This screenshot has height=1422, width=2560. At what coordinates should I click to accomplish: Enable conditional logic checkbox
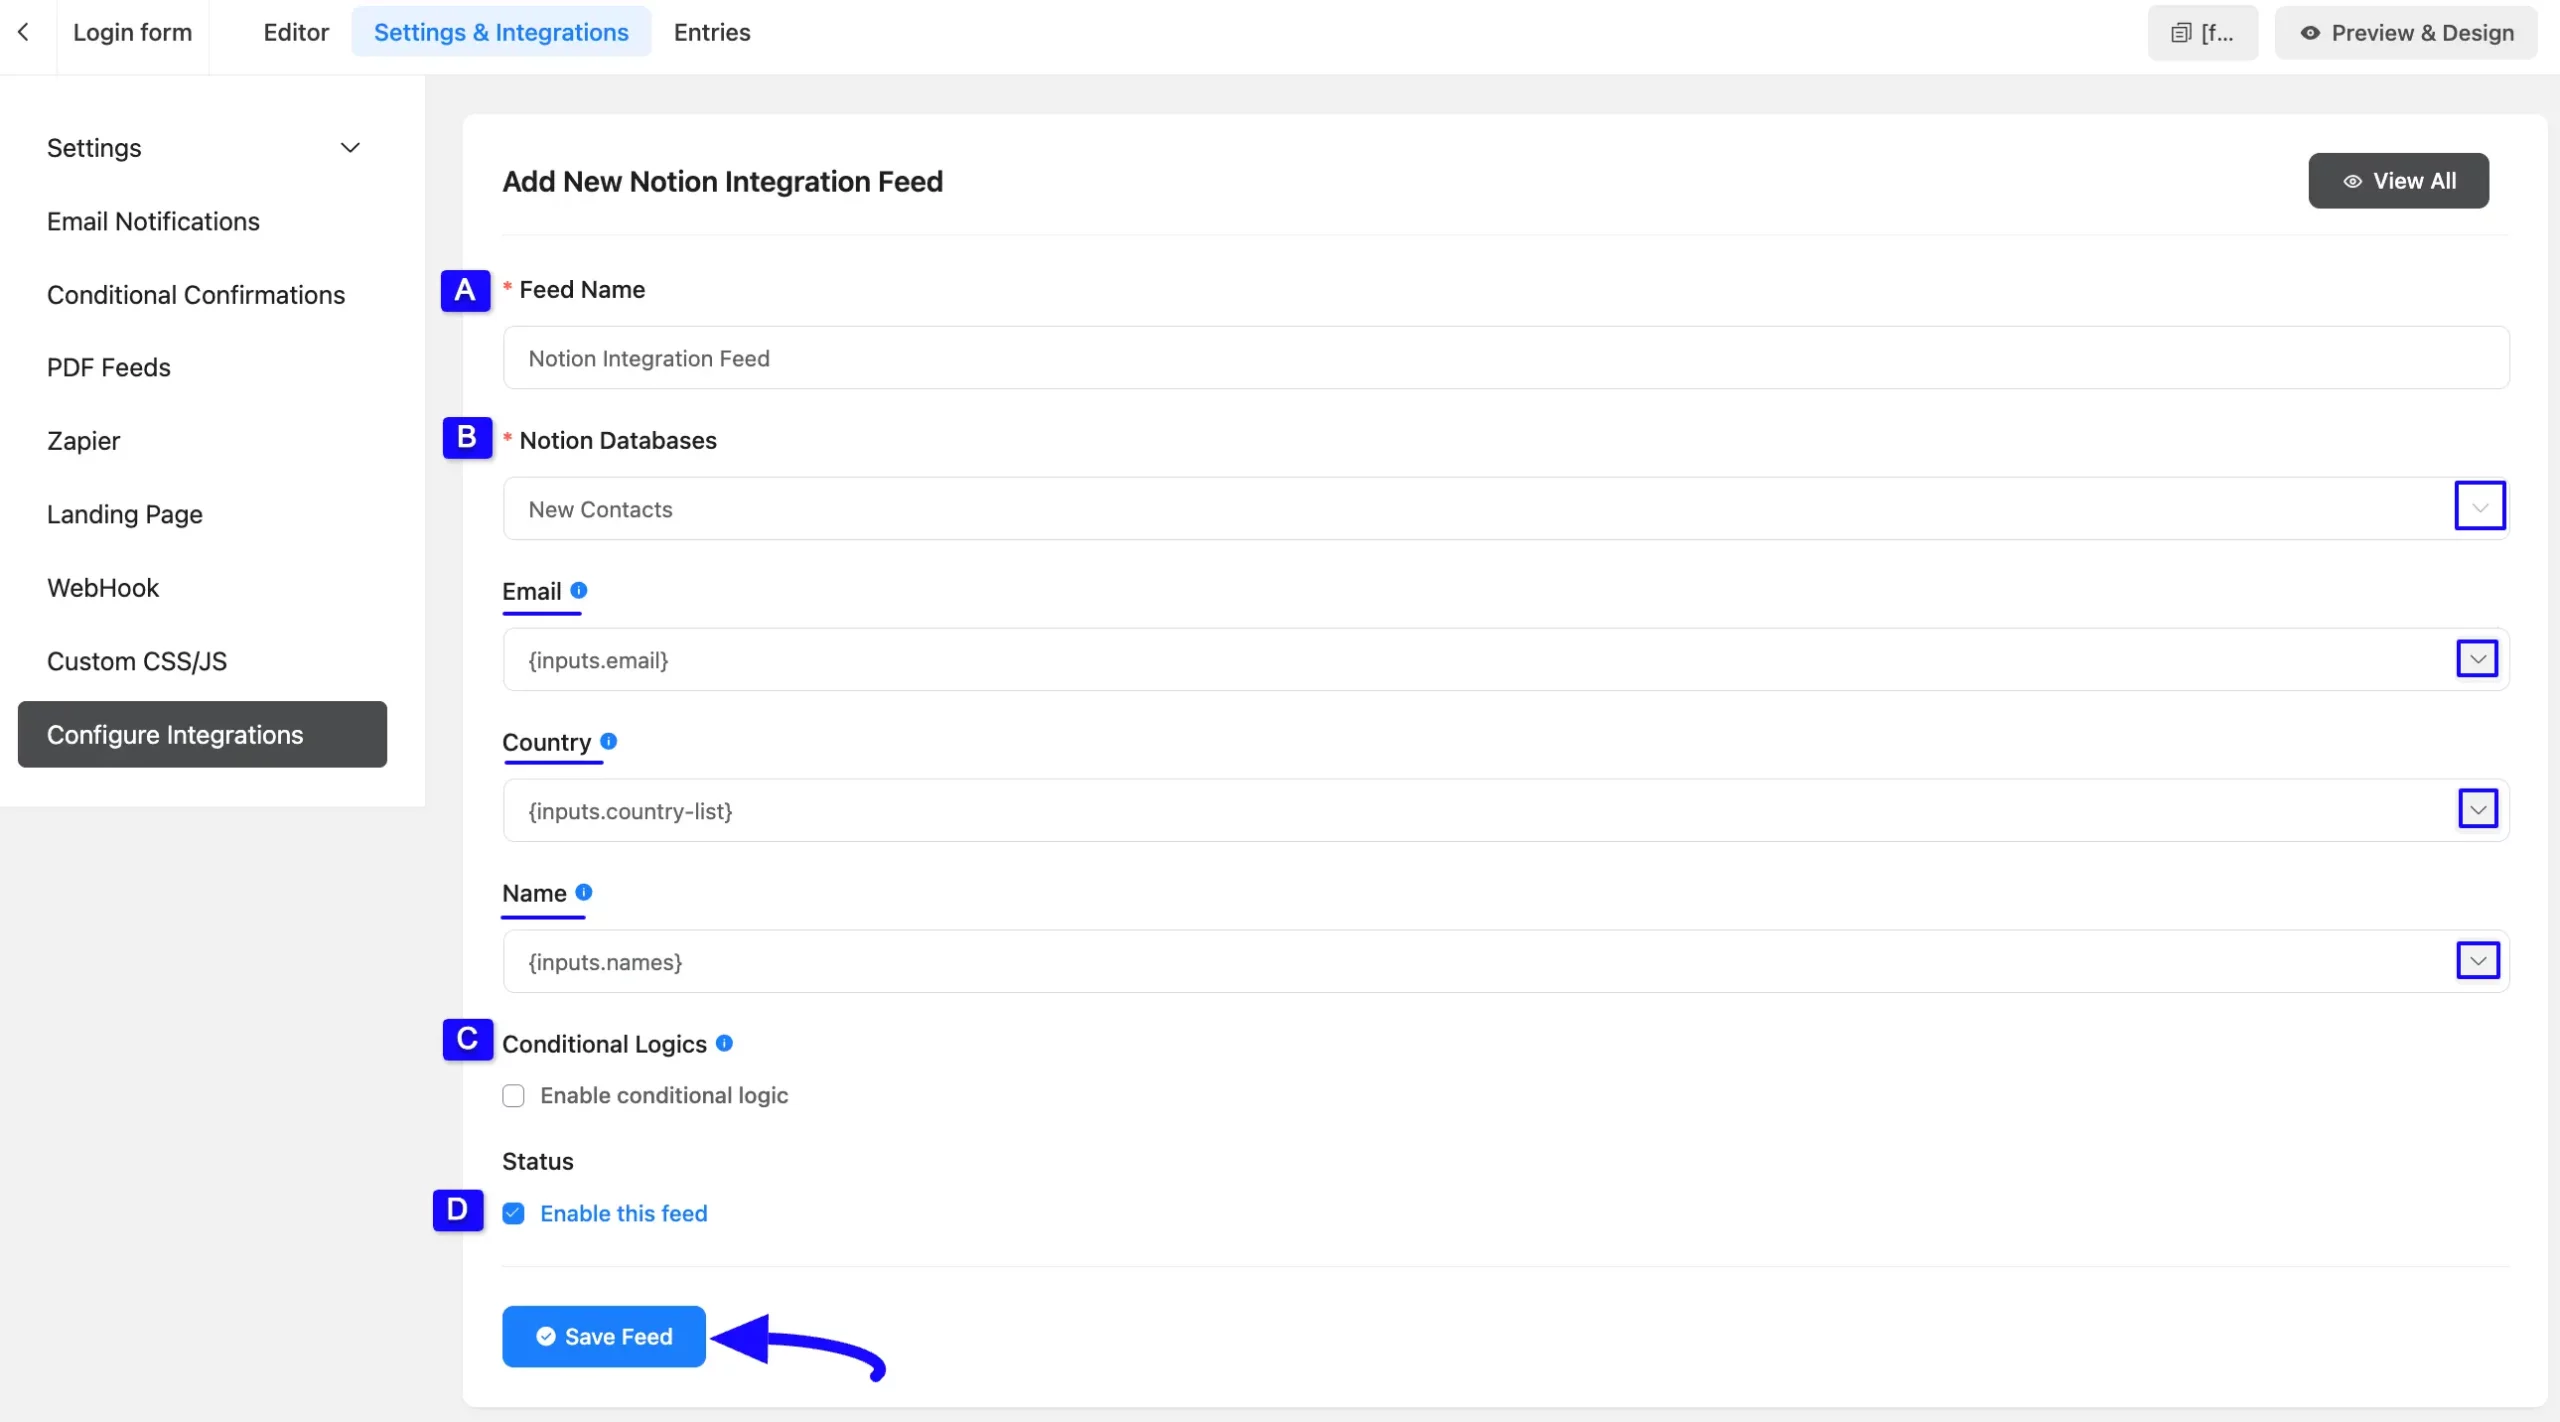coord(513,1095)
